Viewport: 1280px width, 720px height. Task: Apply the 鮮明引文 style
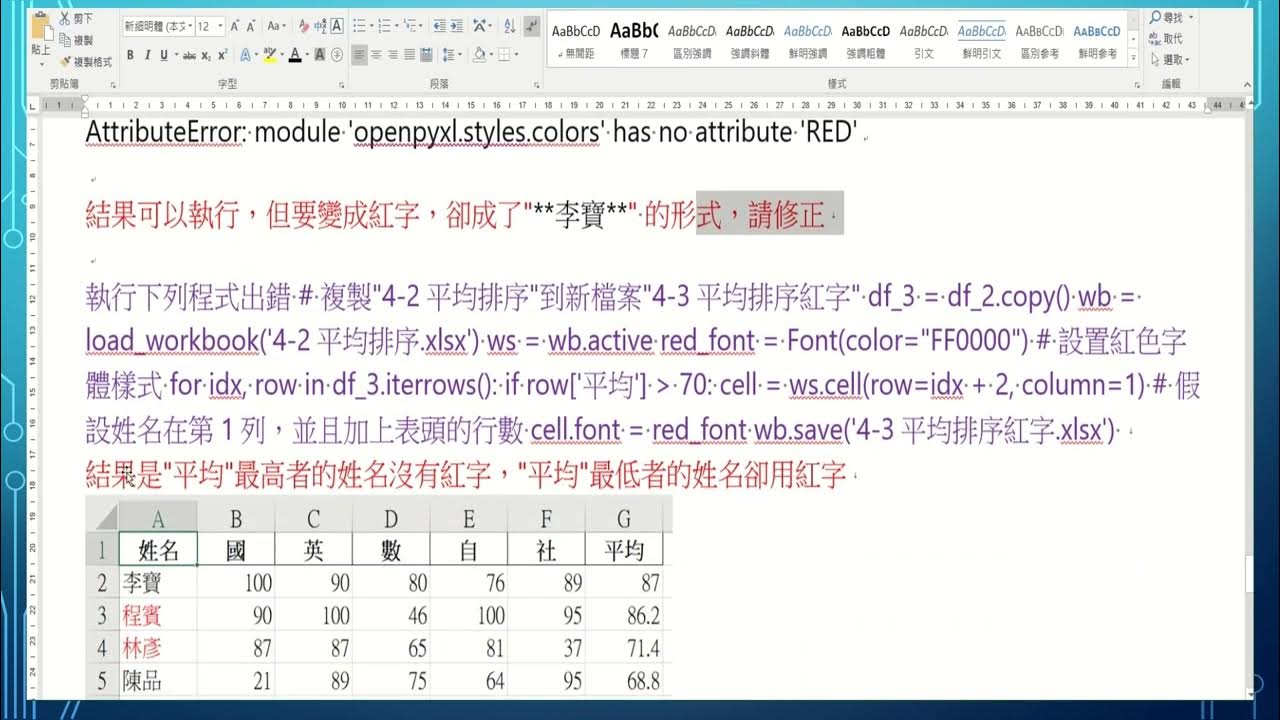982,41
